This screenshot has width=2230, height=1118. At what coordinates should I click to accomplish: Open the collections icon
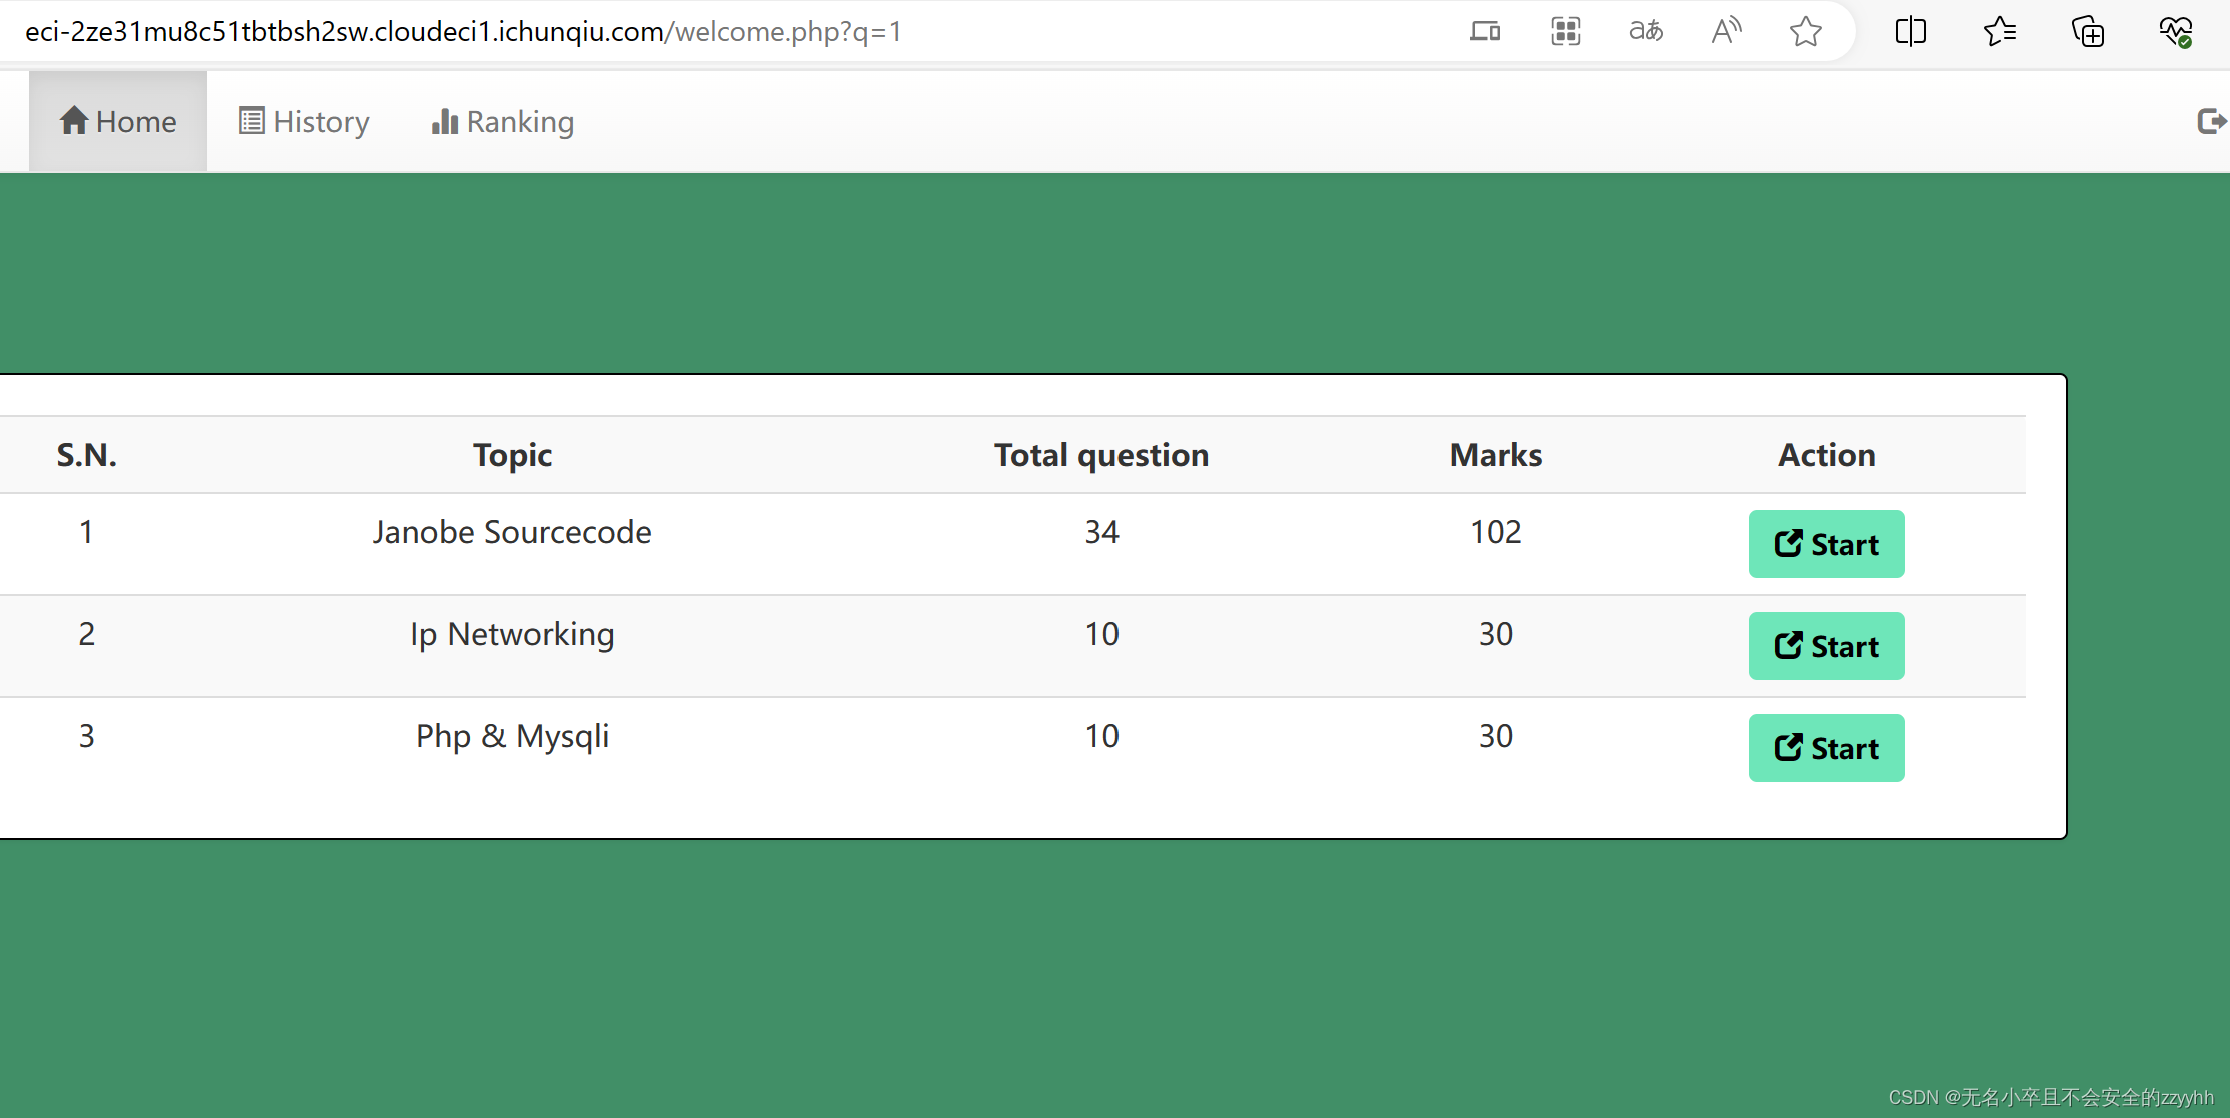click(x=2088, y=31)
